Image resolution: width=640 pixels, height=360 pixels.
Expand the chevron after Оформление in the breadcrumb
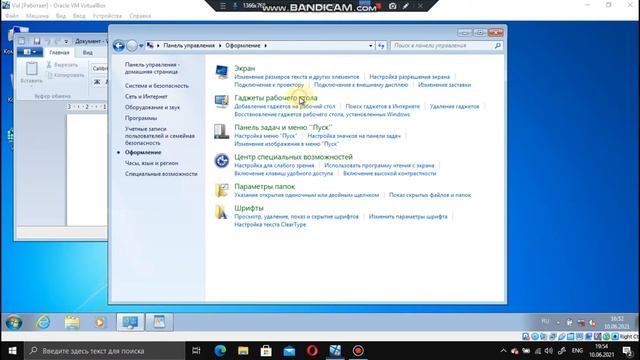[265, 46]
